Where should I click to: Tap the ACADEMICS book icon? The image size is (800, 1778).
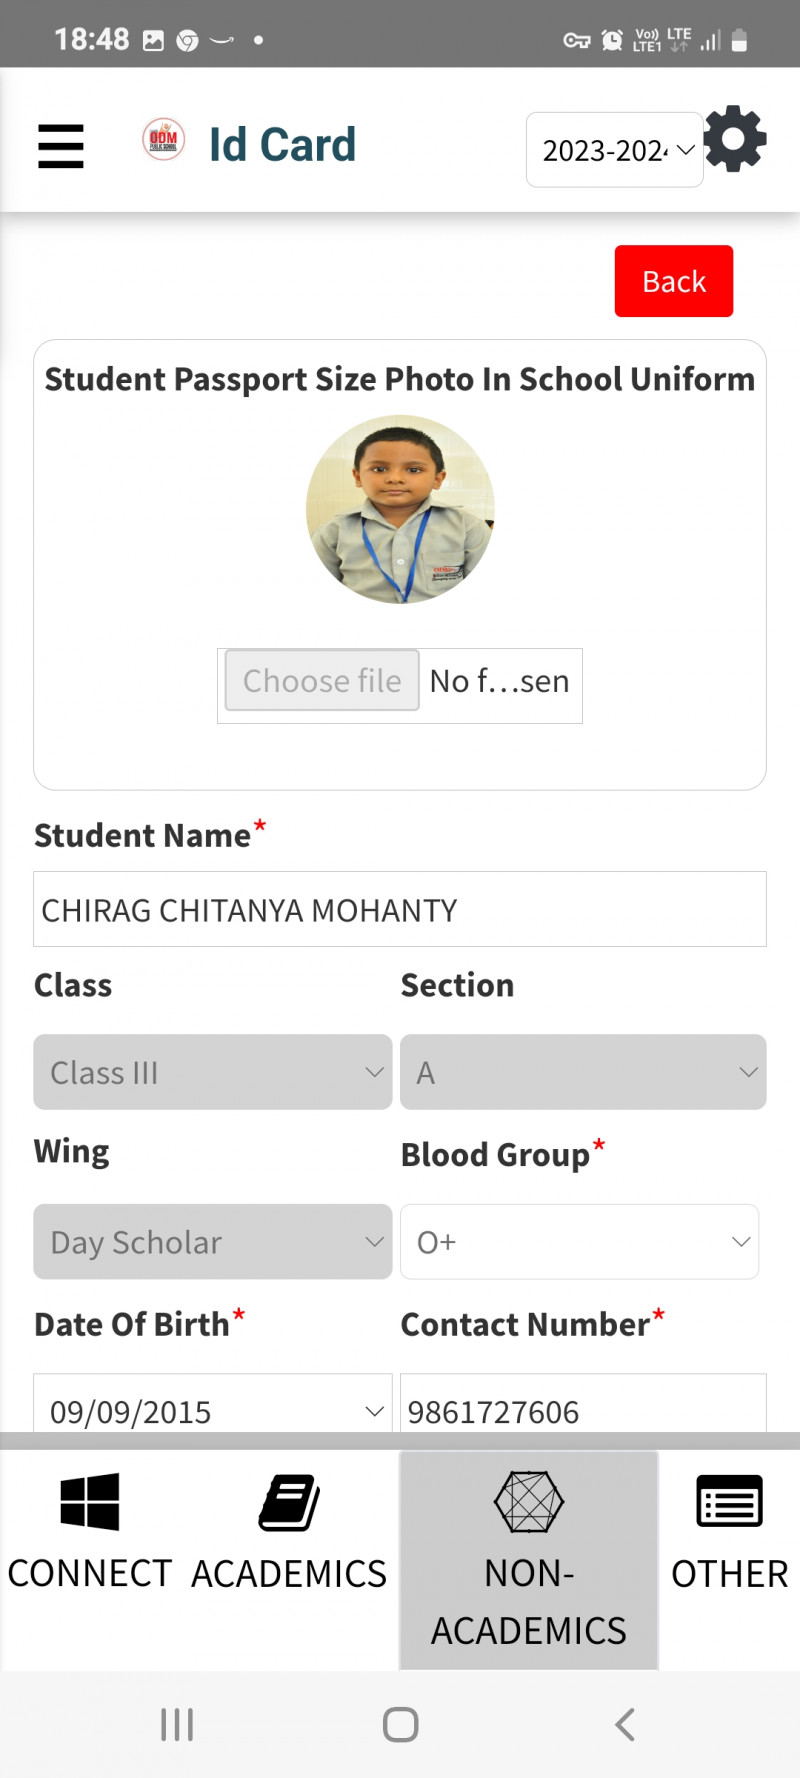289,1502
